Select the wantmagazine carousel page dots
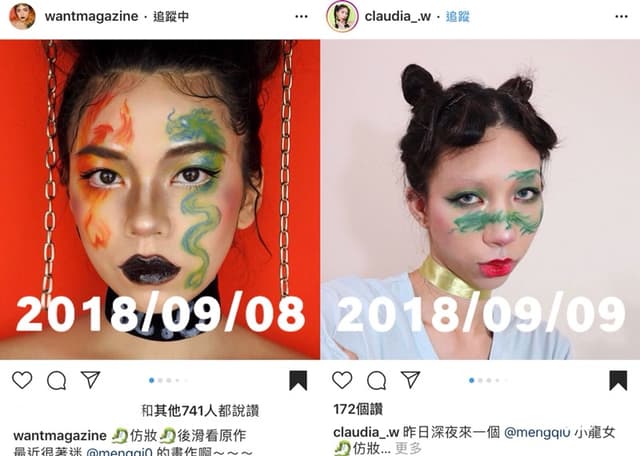This screenshot has height=456, width=640. pyautogui.click(x=168, y=380)
